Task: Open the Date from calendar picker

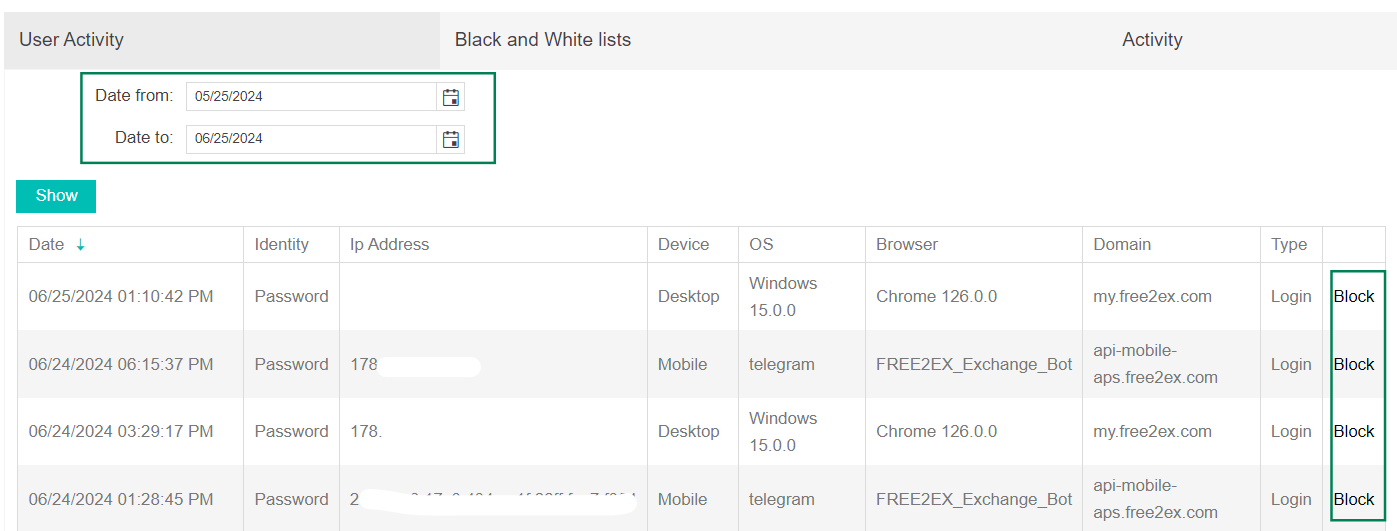Action: coord(451,97)
